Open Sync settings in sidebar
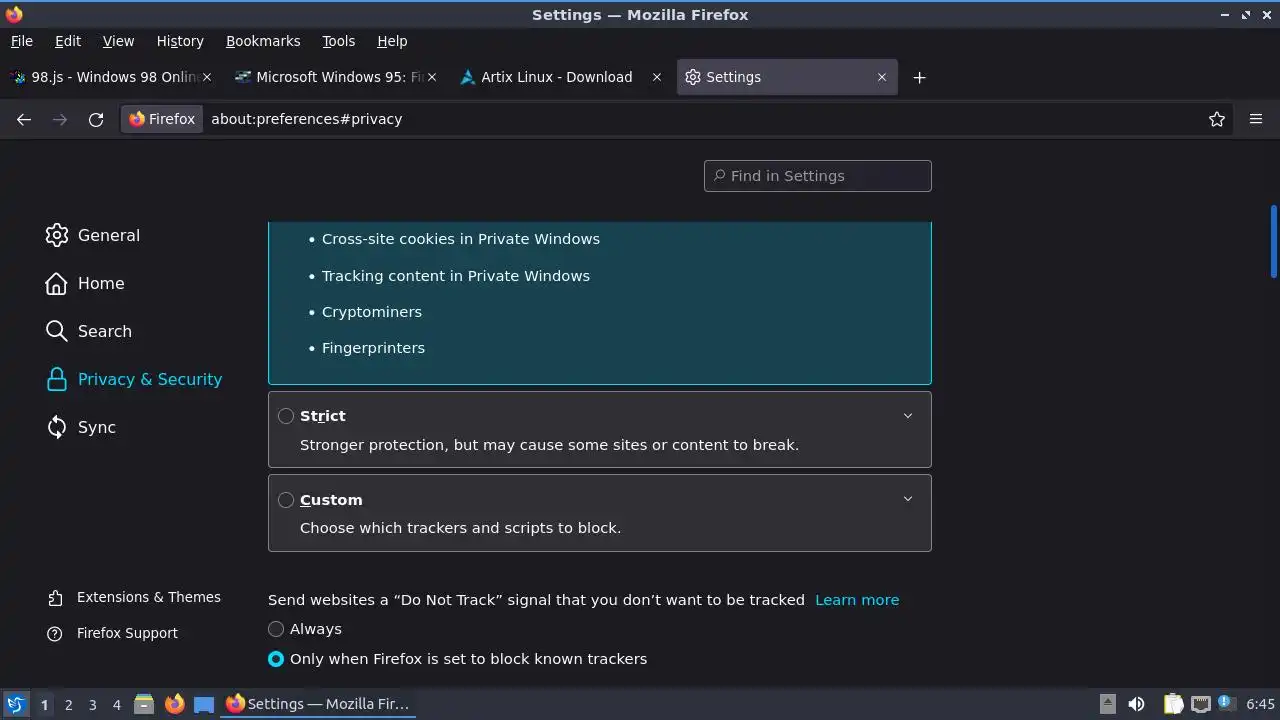The image size is (1280, 720). 81,427
